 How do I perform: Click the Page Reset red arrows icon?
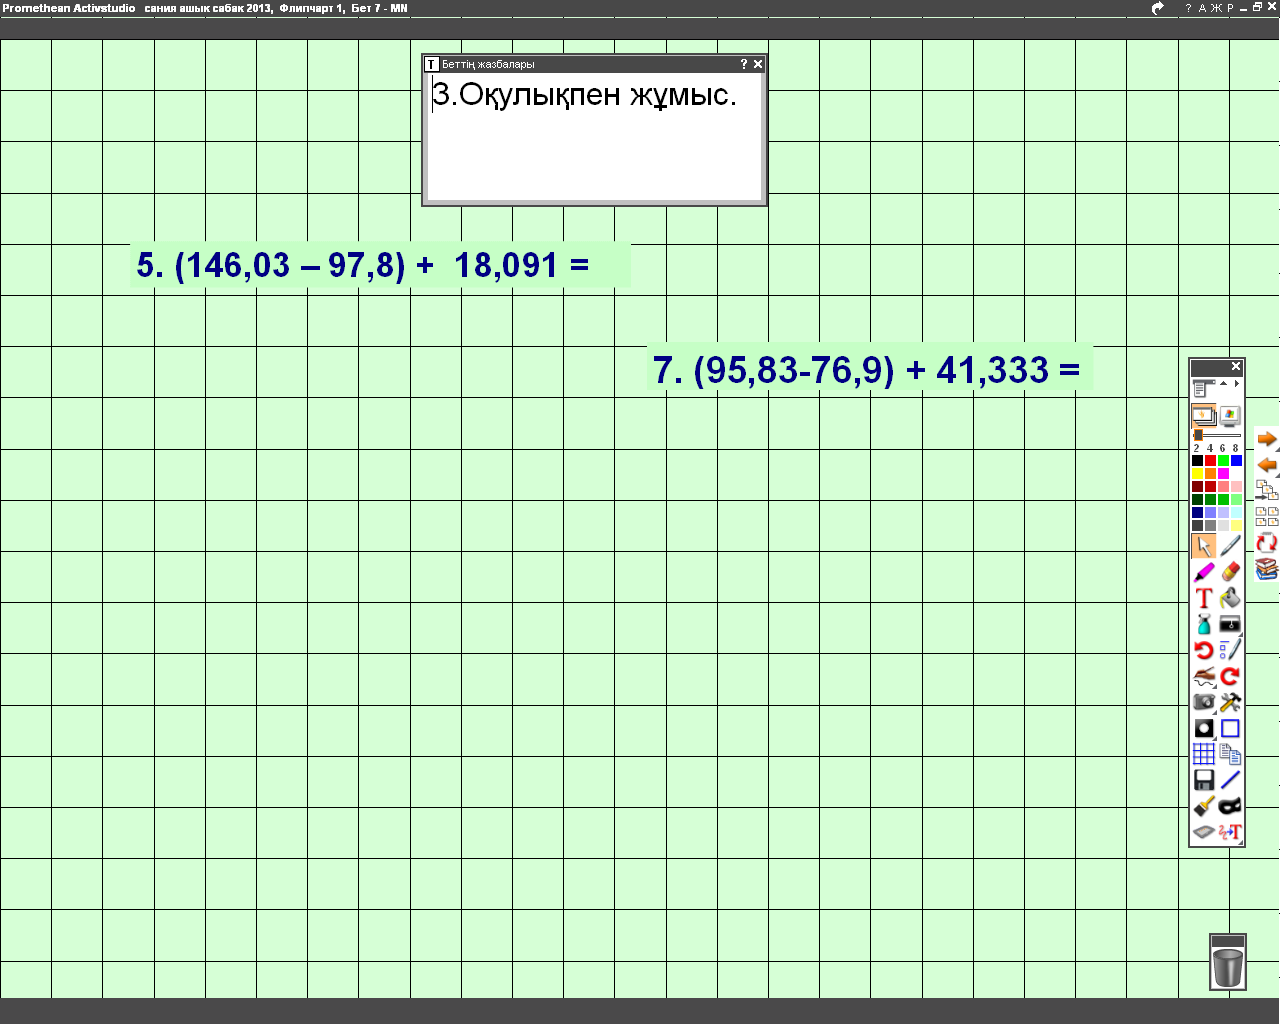click(1267, 543)
